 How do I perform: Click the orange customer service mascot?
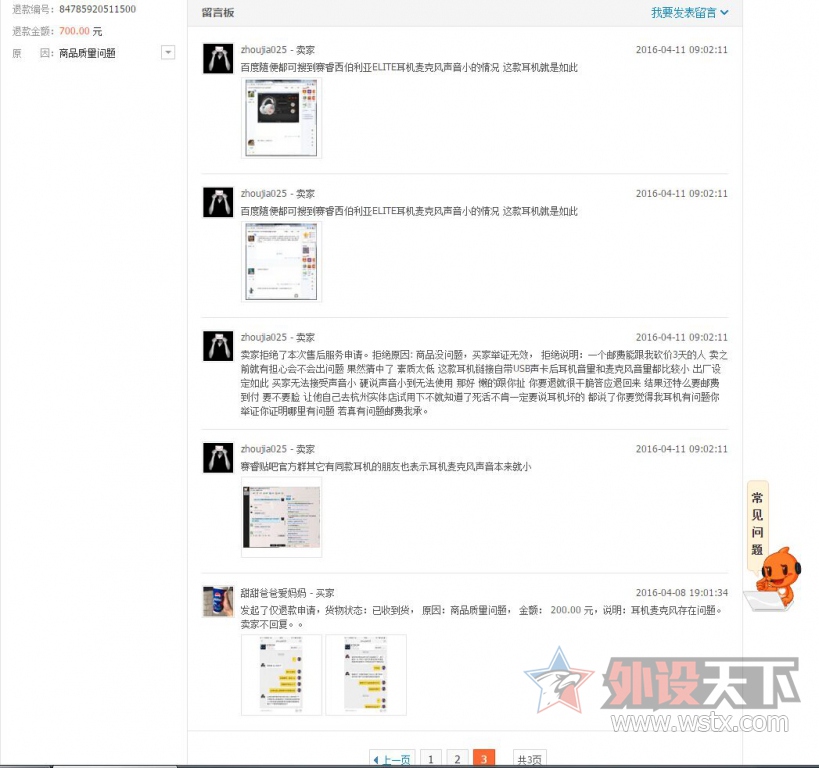point(775,579)
